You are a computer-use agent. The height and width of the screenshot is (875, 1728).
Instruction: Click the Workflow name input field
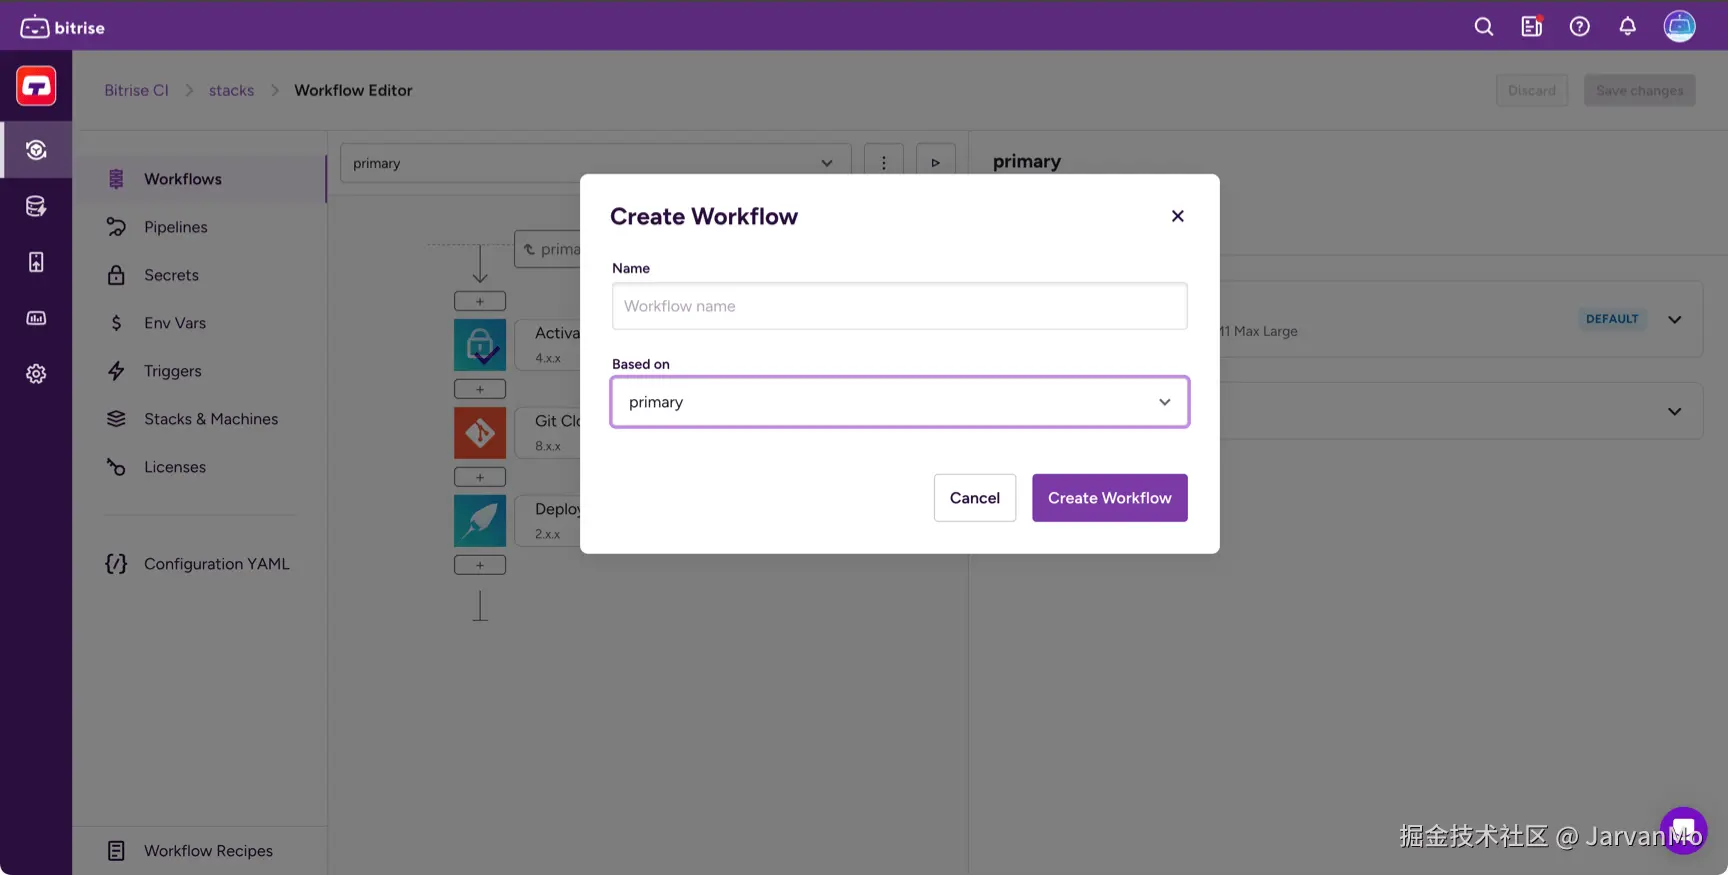pyautogui.click(x=900, y=306)
